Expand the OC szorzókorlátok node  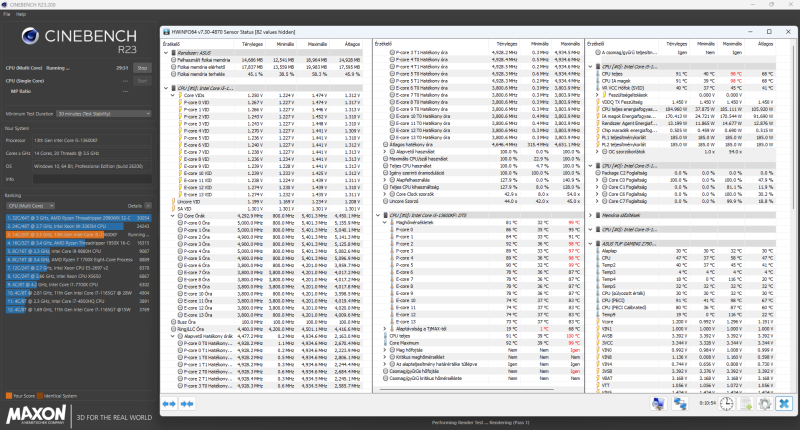(597, 151)
